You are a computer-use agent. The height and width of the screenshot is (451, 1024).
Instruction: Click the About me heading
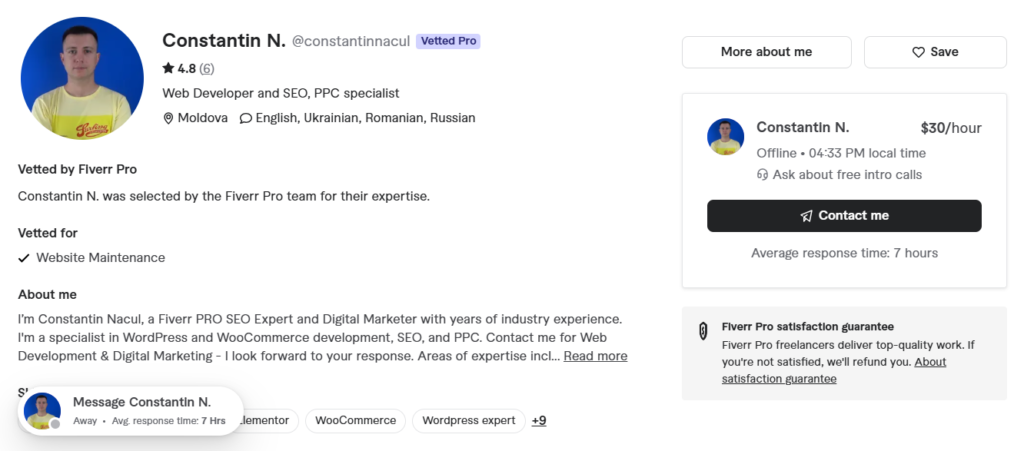point(47,295)
